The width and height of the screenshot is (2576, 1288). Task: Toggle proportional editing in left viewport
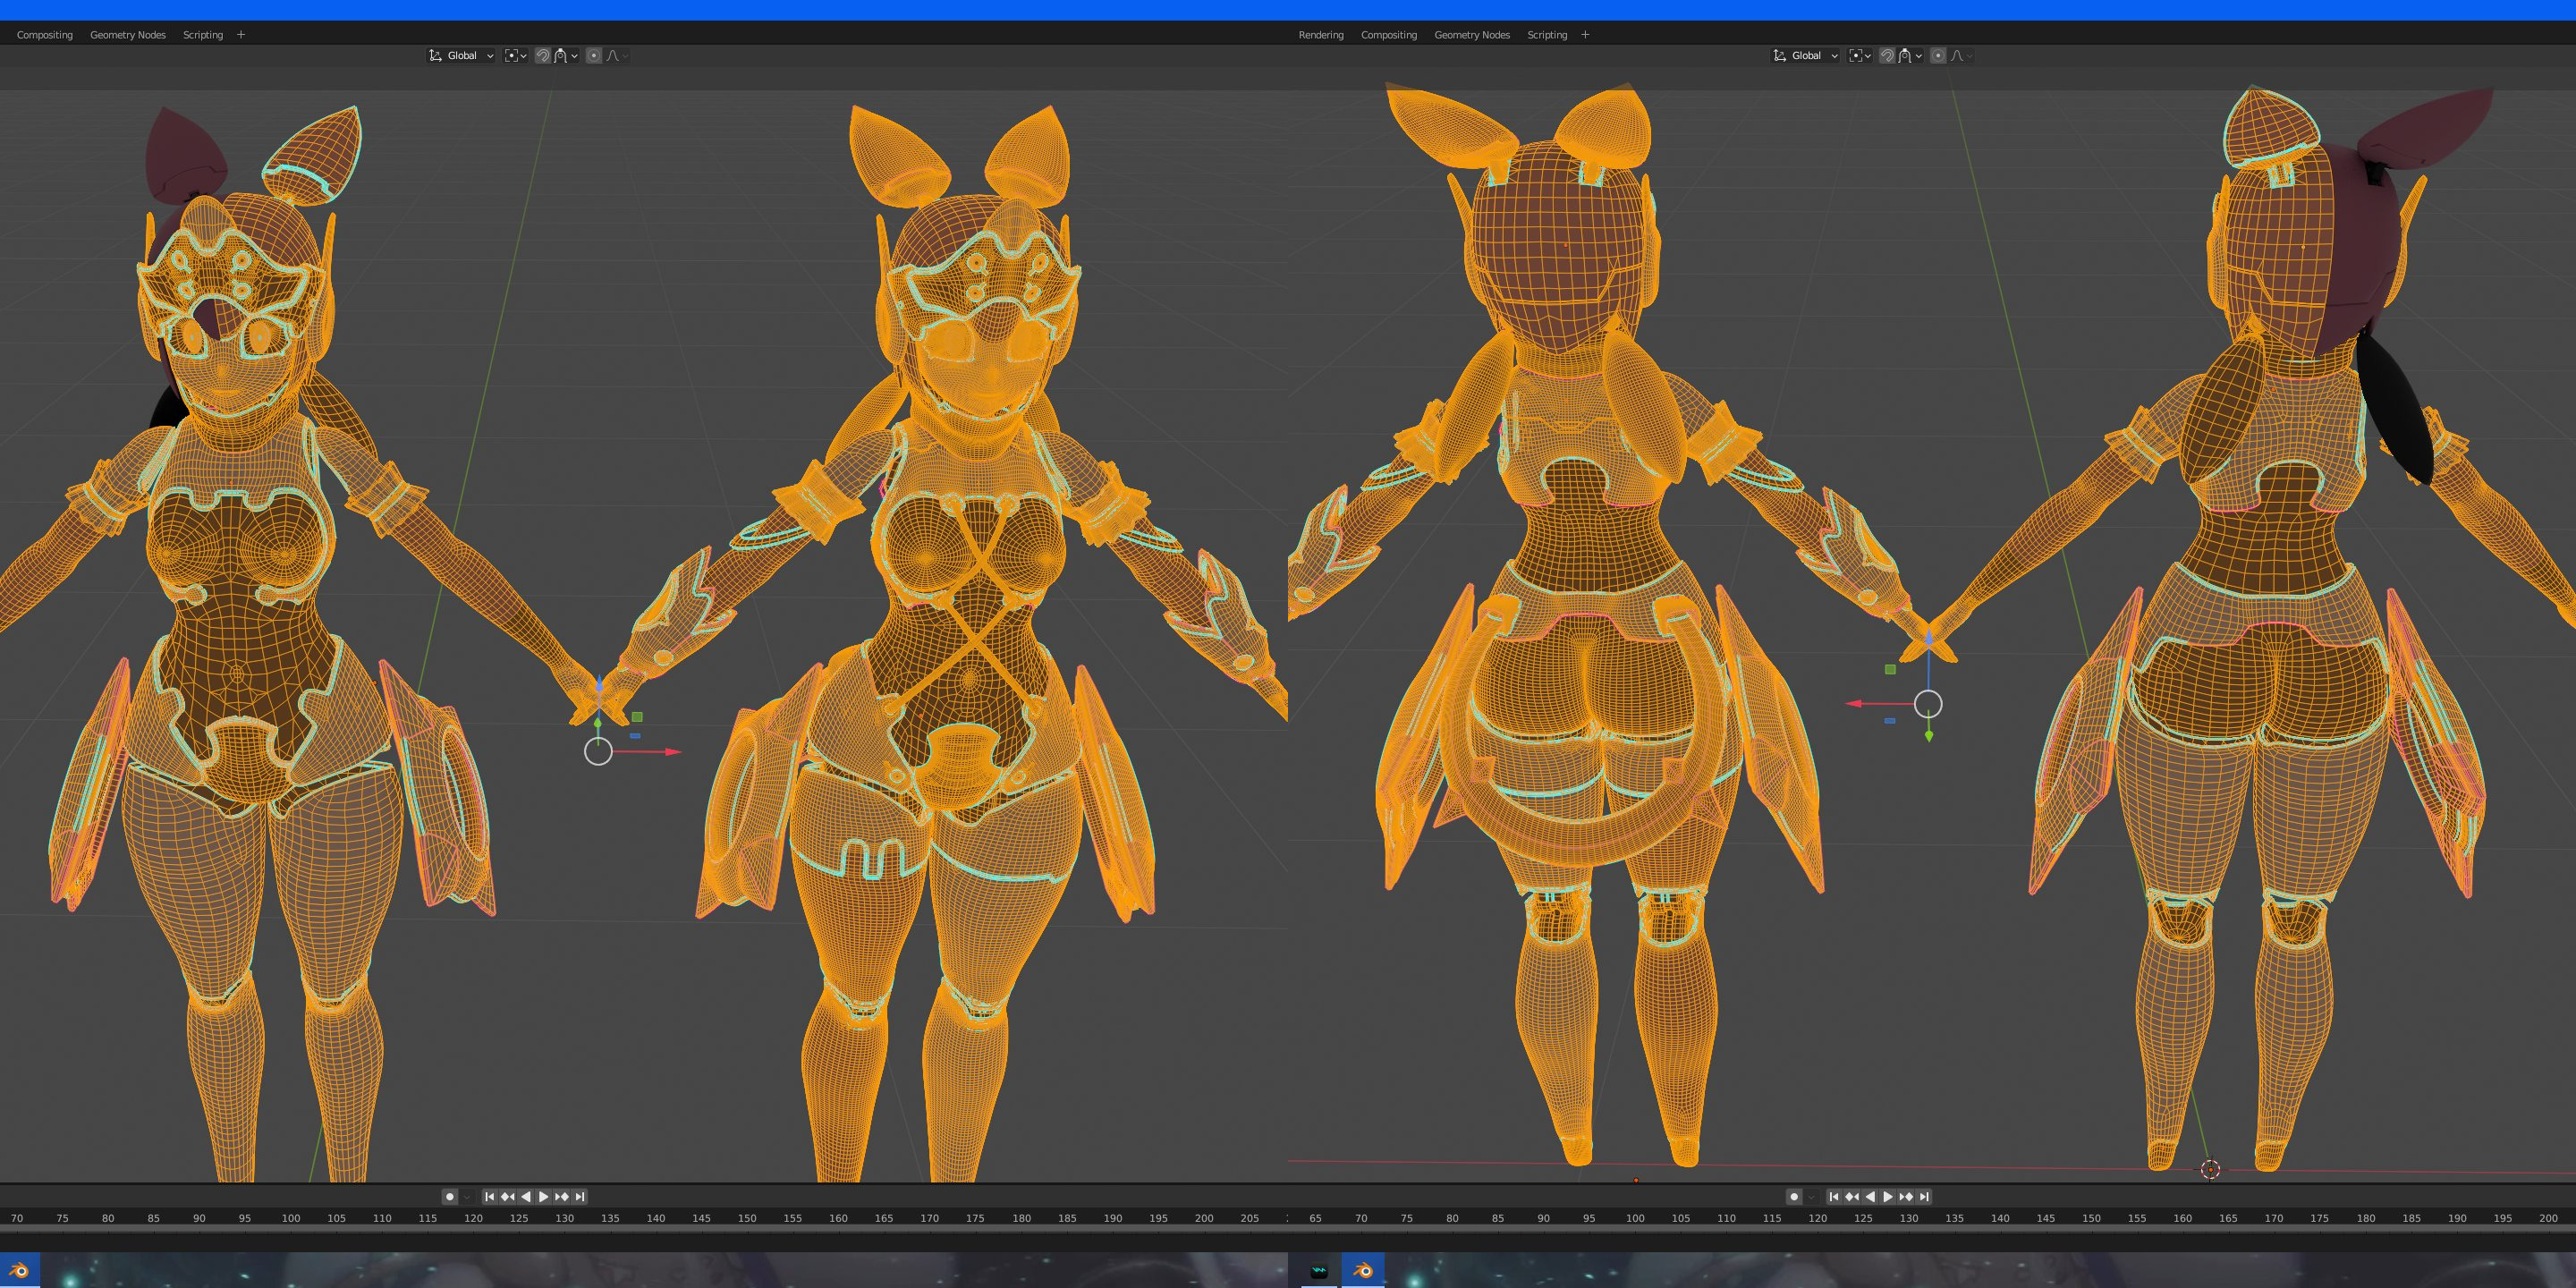pyautogui.click(x=594, y=56)
